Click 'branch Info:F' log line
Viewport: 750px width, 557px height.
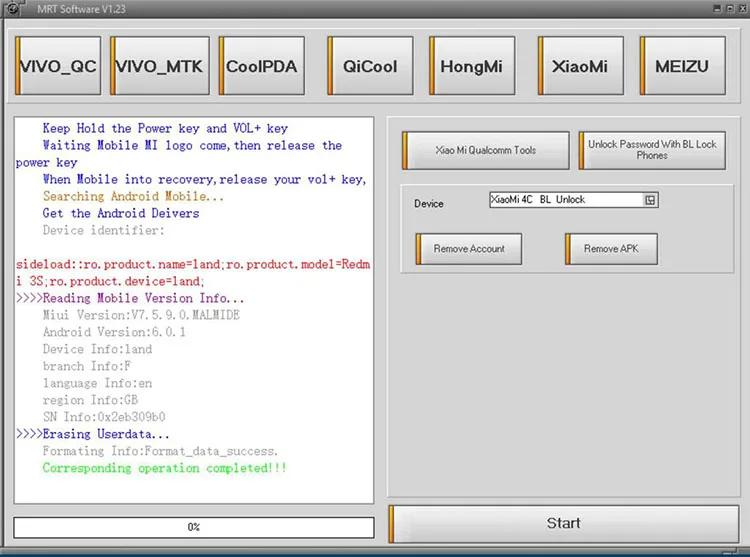tap(87, 366)
